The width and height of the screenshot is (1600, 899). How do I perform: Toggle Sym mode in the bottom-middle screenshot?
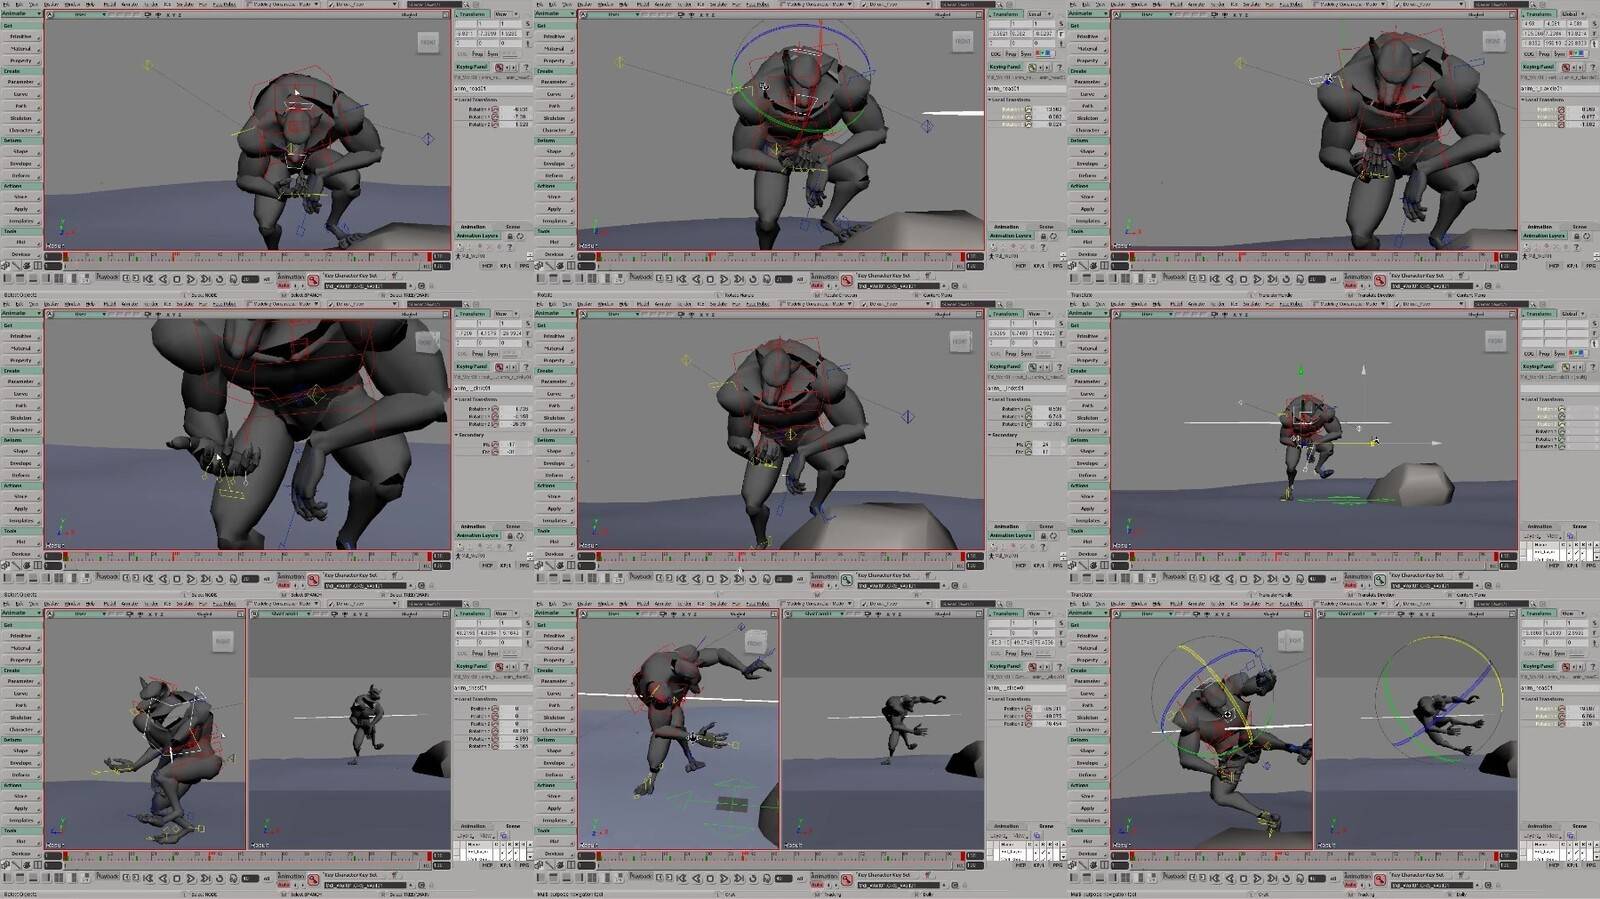pyautogui.click(x=1026, y=653)
